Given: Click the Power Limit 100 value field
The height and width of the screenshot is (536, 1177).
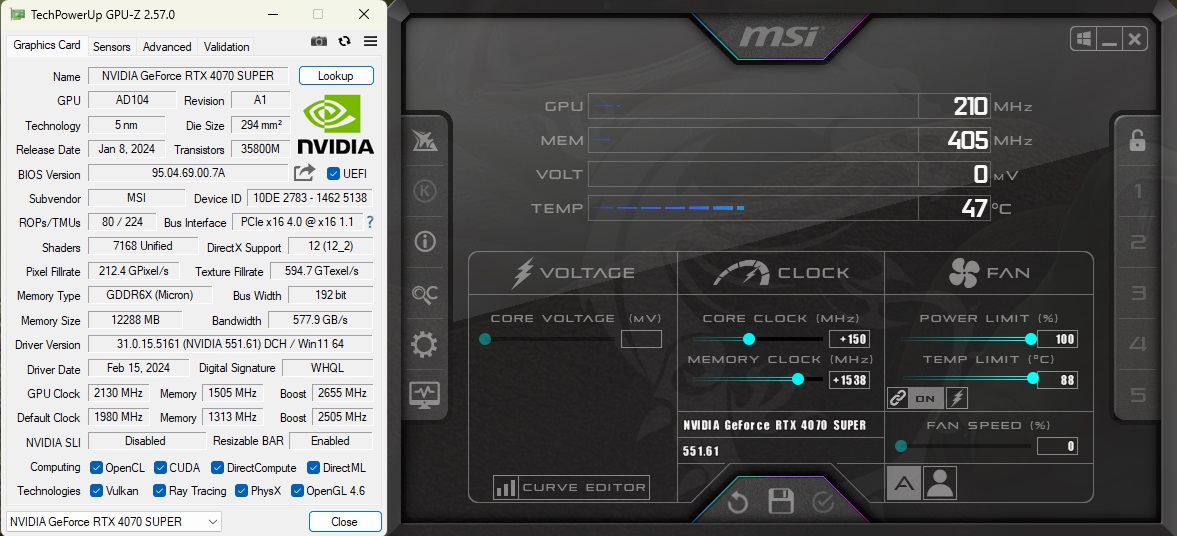Looking at the screenshot, I should pos(1057,339).
